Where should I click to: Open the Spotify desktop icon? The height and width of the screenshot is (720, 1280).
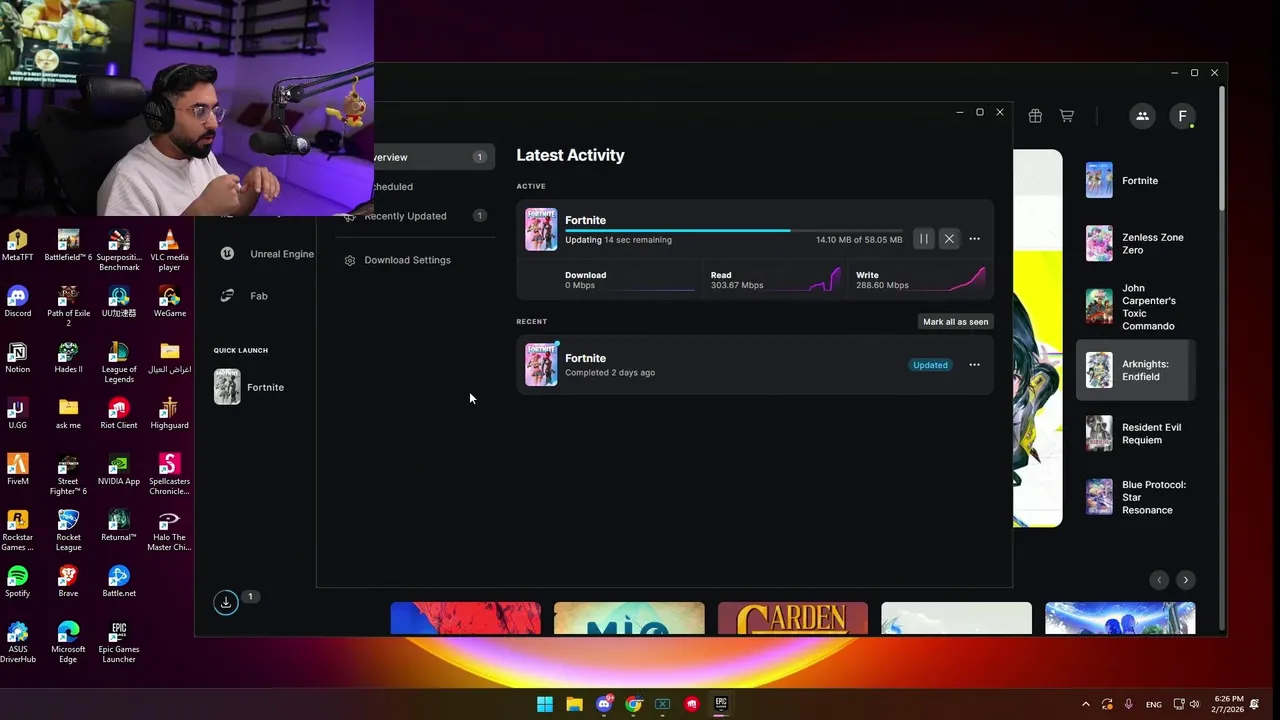coord(17,581)
